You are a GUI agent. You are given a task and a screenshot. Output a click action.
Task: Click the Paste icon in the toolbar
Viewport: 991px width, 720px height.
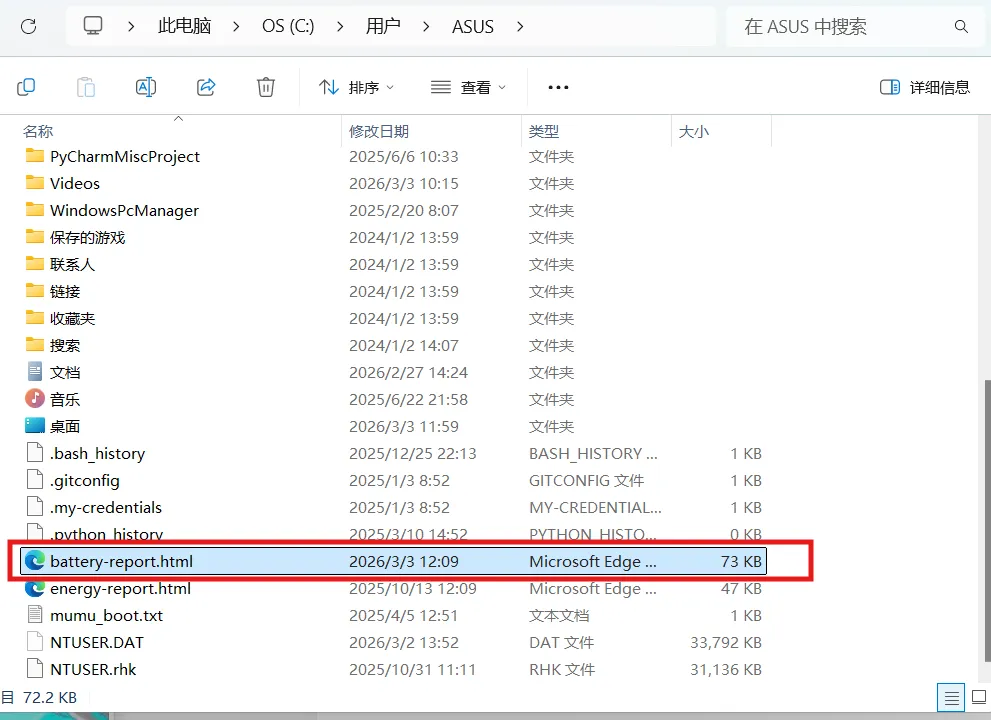tap(86, 87)
